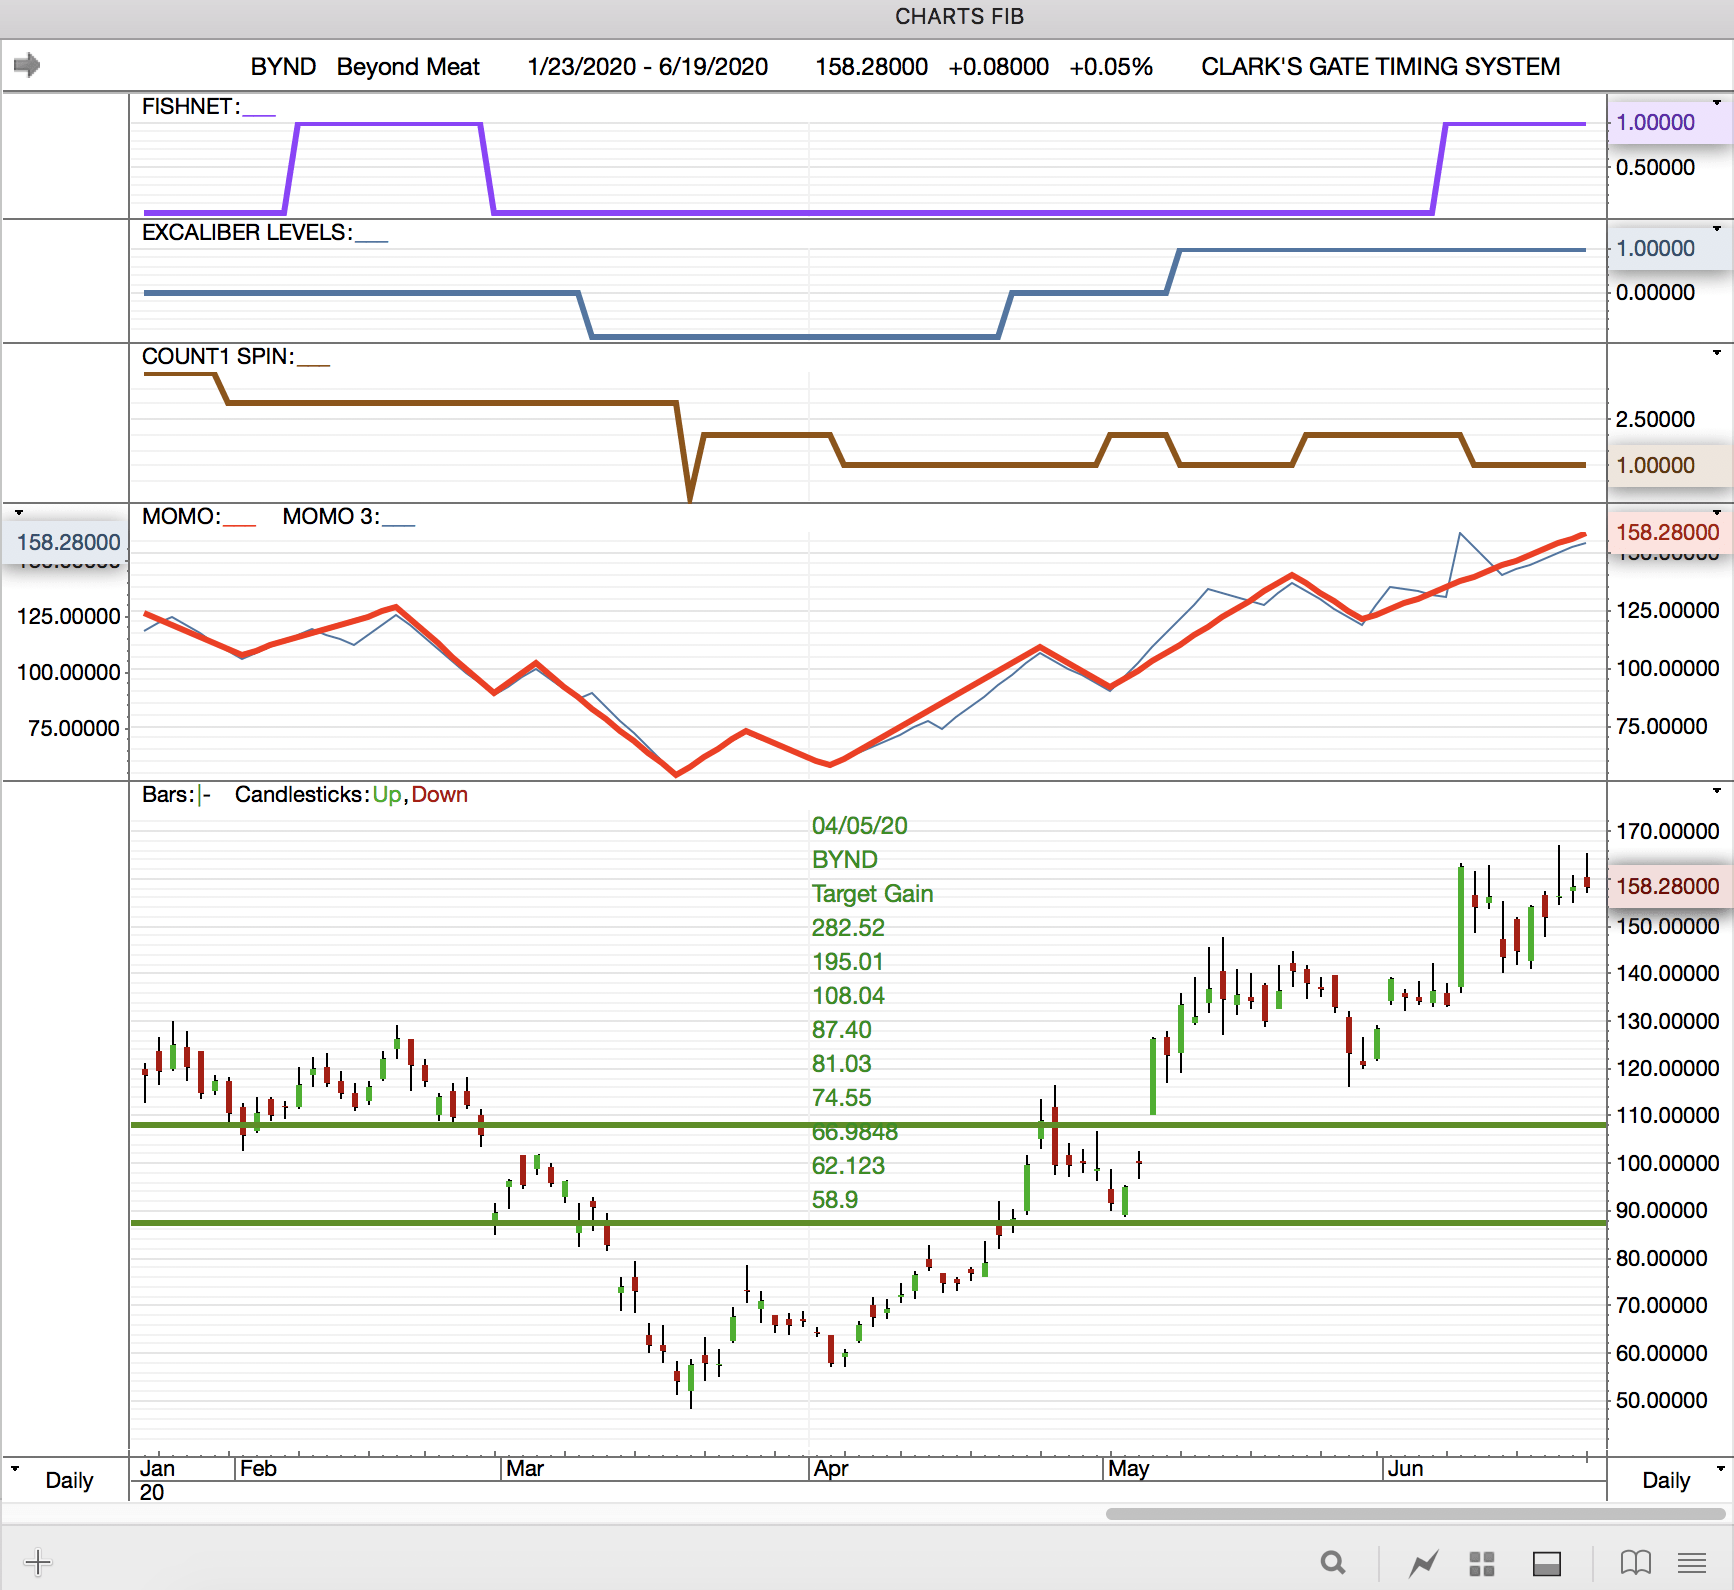Click the Candlesticks legend label
Viewport: 1734px width, 1590px height.
click(x=301, y=795)
